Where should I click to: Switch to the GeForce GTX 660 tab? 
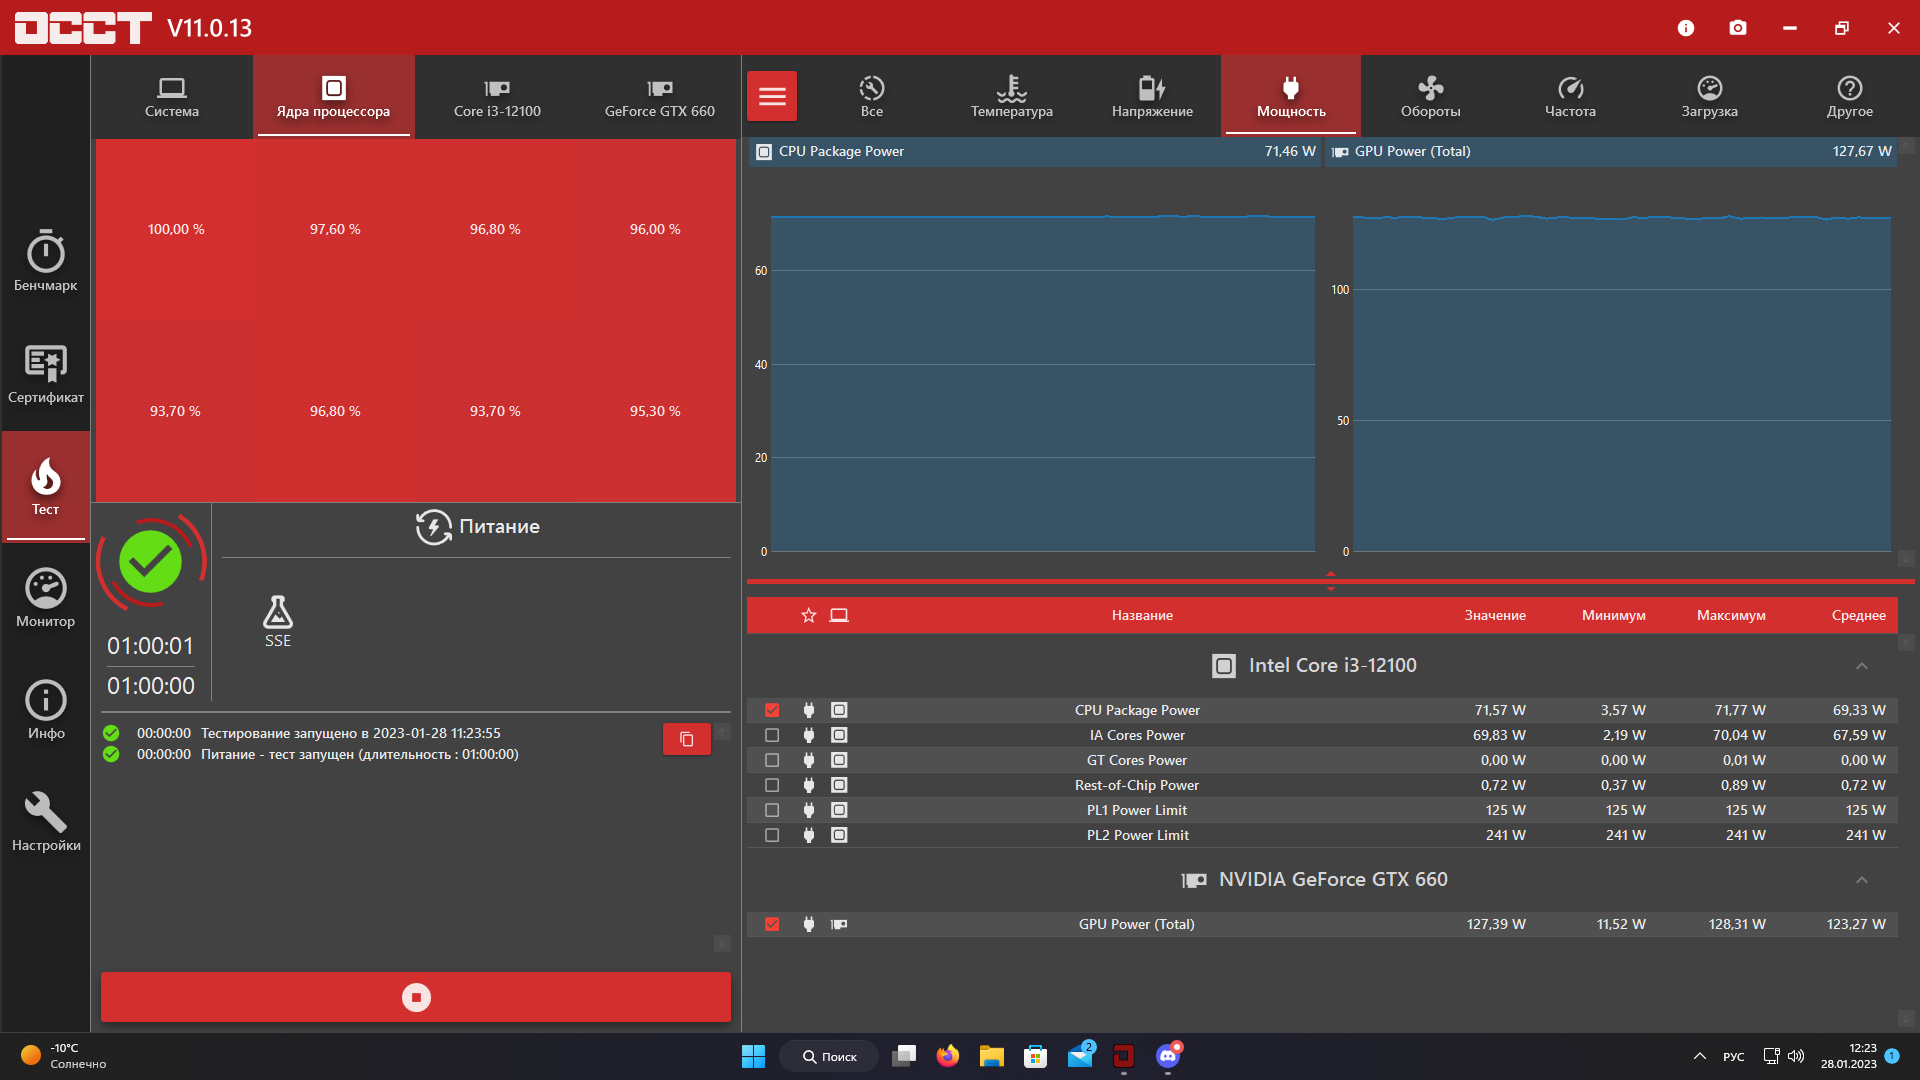660,96
